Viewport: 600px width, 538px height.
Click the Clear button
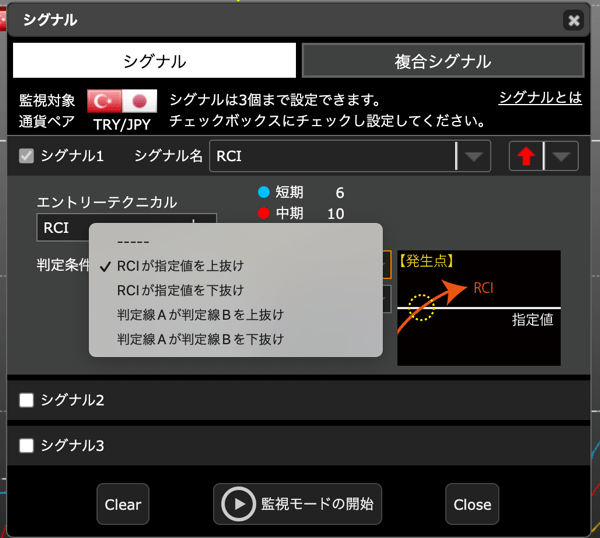tap(123, 504)
